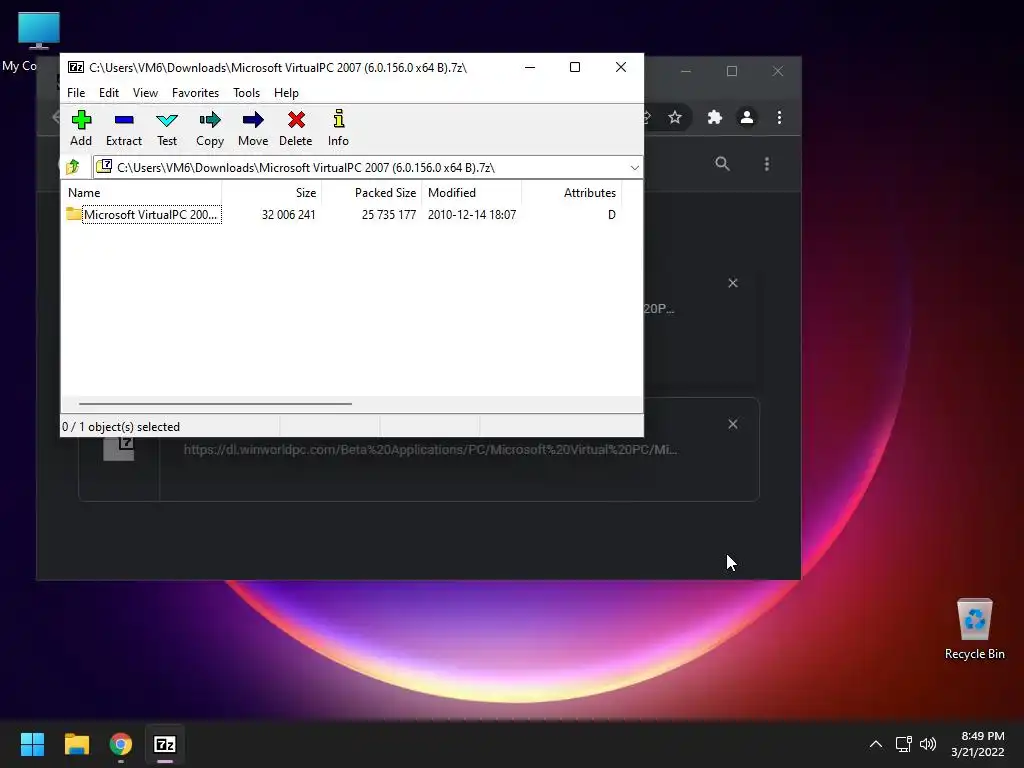Click the attribute value D

tap(611, 215)
